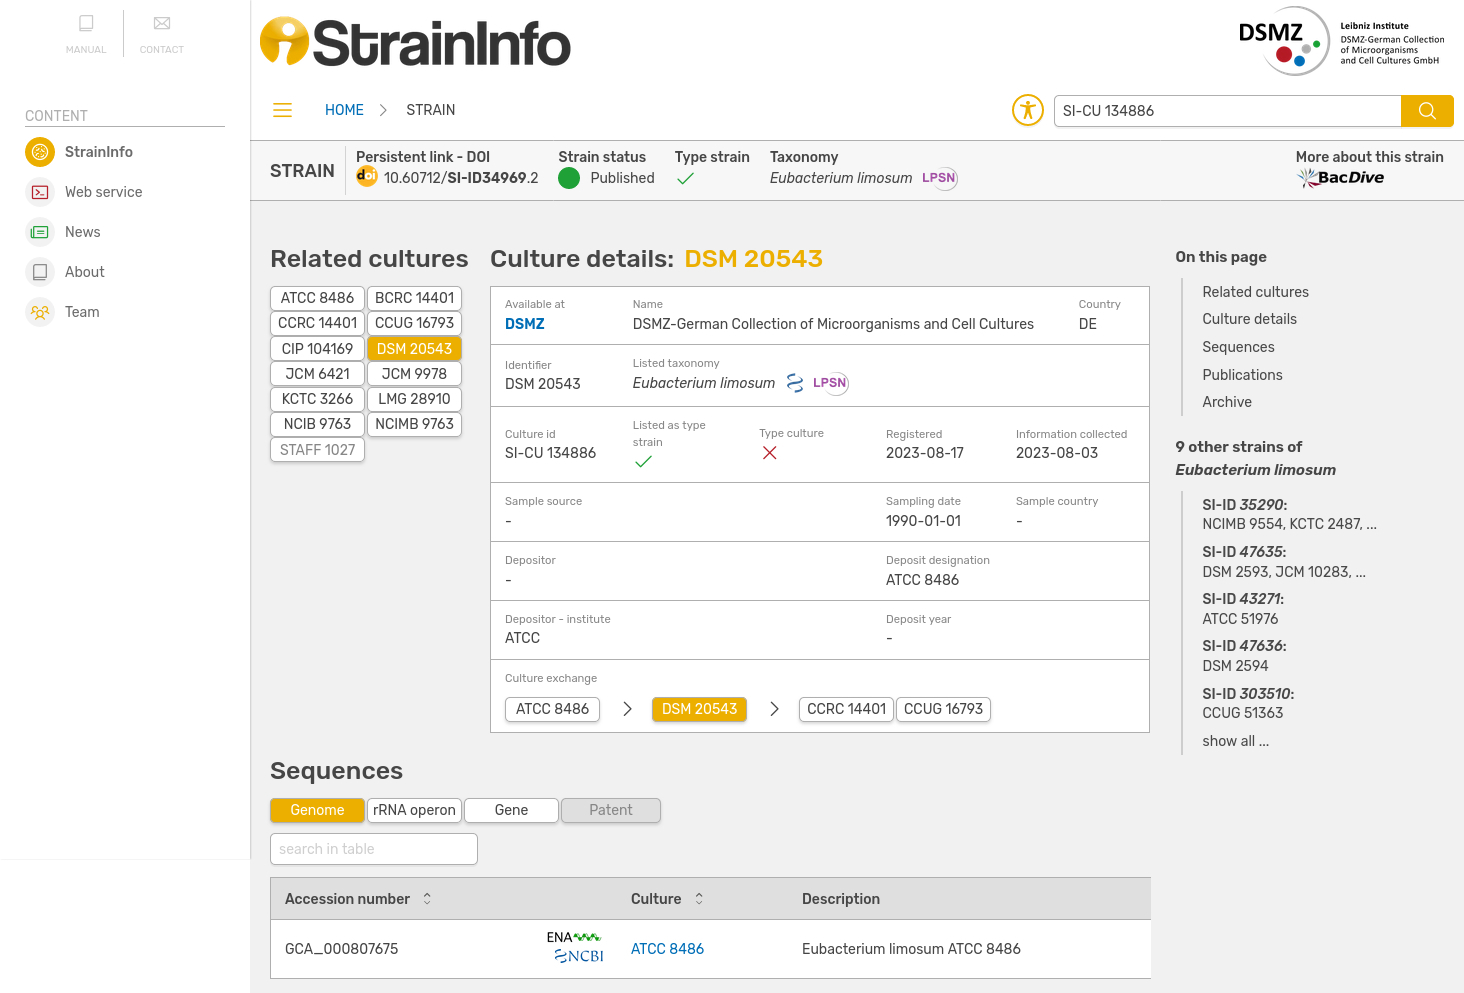Sort table by Accession number
1464x993 pixels.
tap(427, 899)
